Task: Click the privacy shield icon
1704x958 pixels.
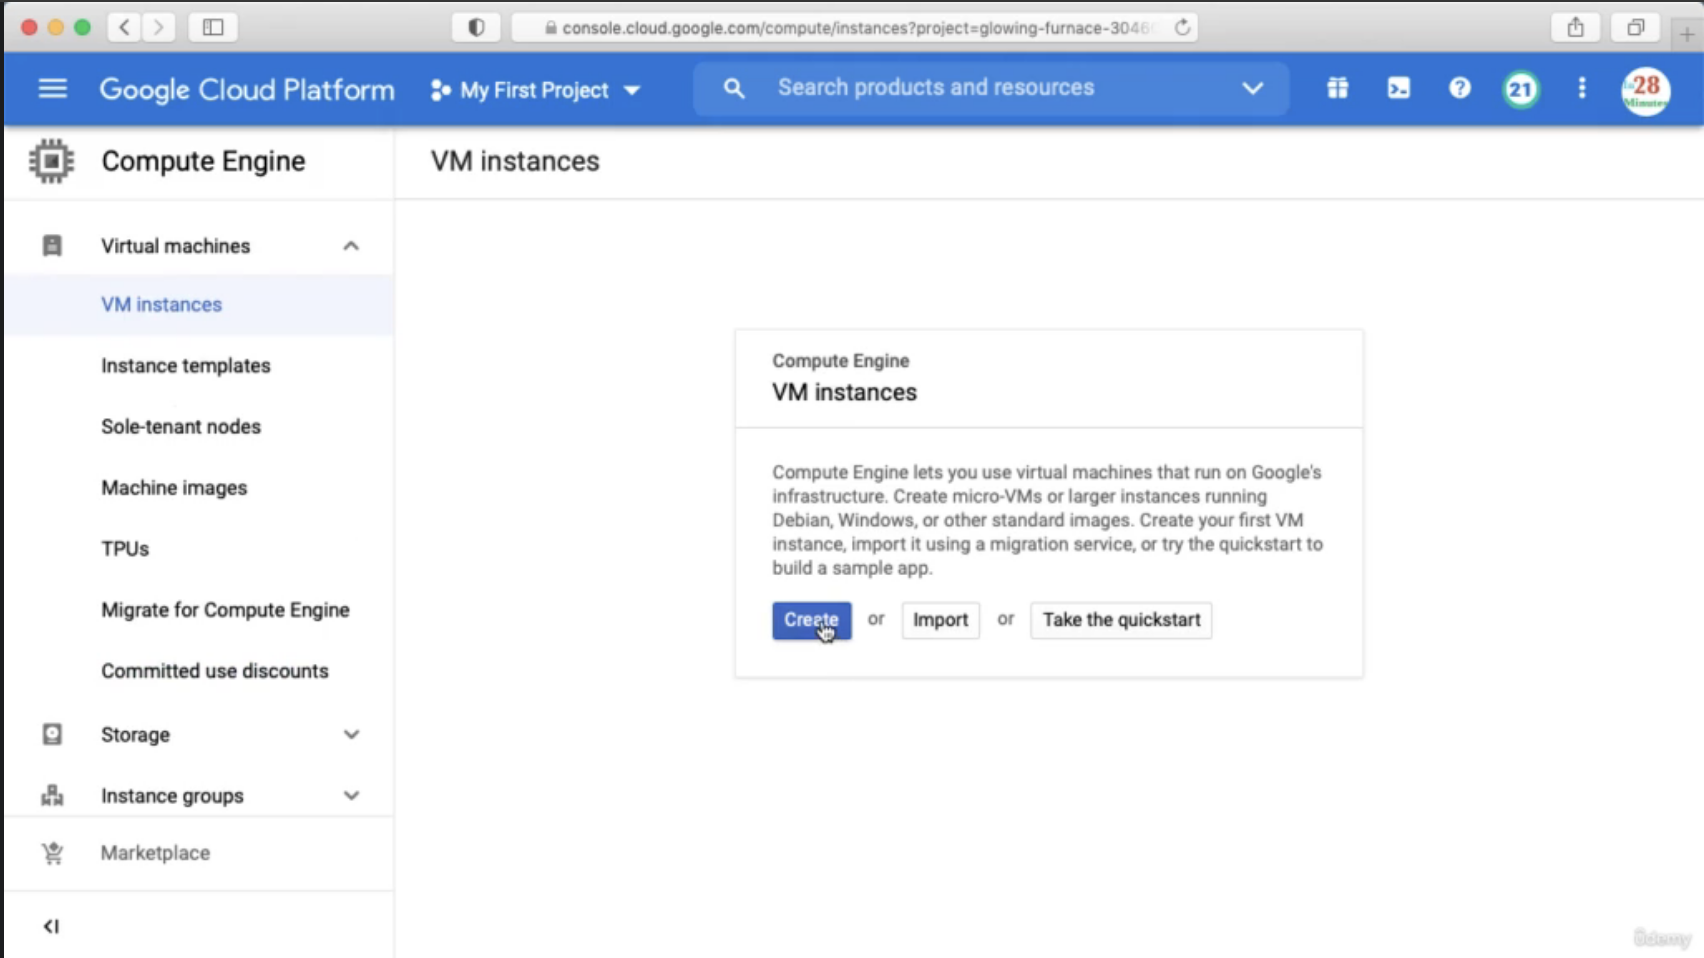Action: tap(476, 28)
